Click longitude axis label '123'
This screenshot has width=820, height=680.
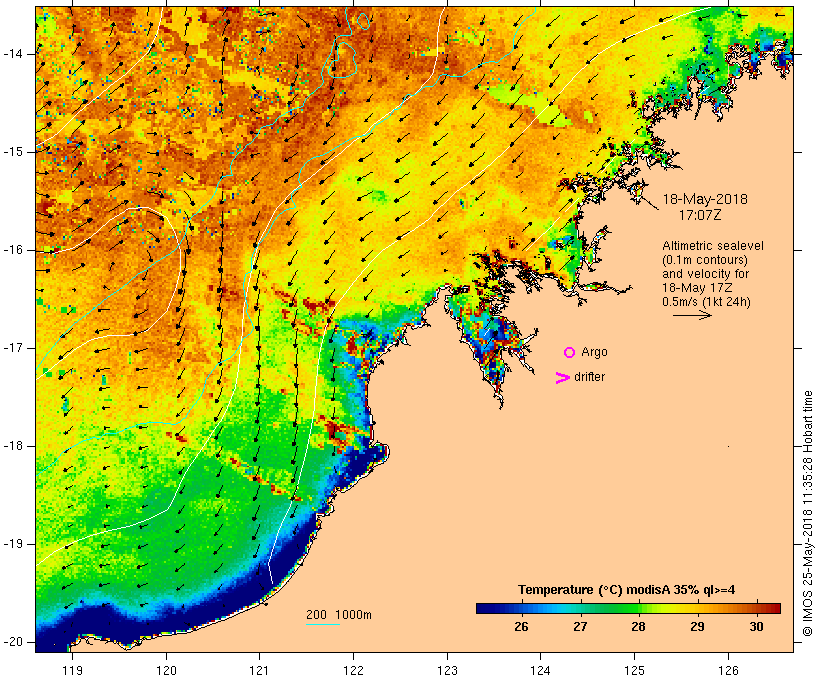pyautogui.click(x=447, y=670)
